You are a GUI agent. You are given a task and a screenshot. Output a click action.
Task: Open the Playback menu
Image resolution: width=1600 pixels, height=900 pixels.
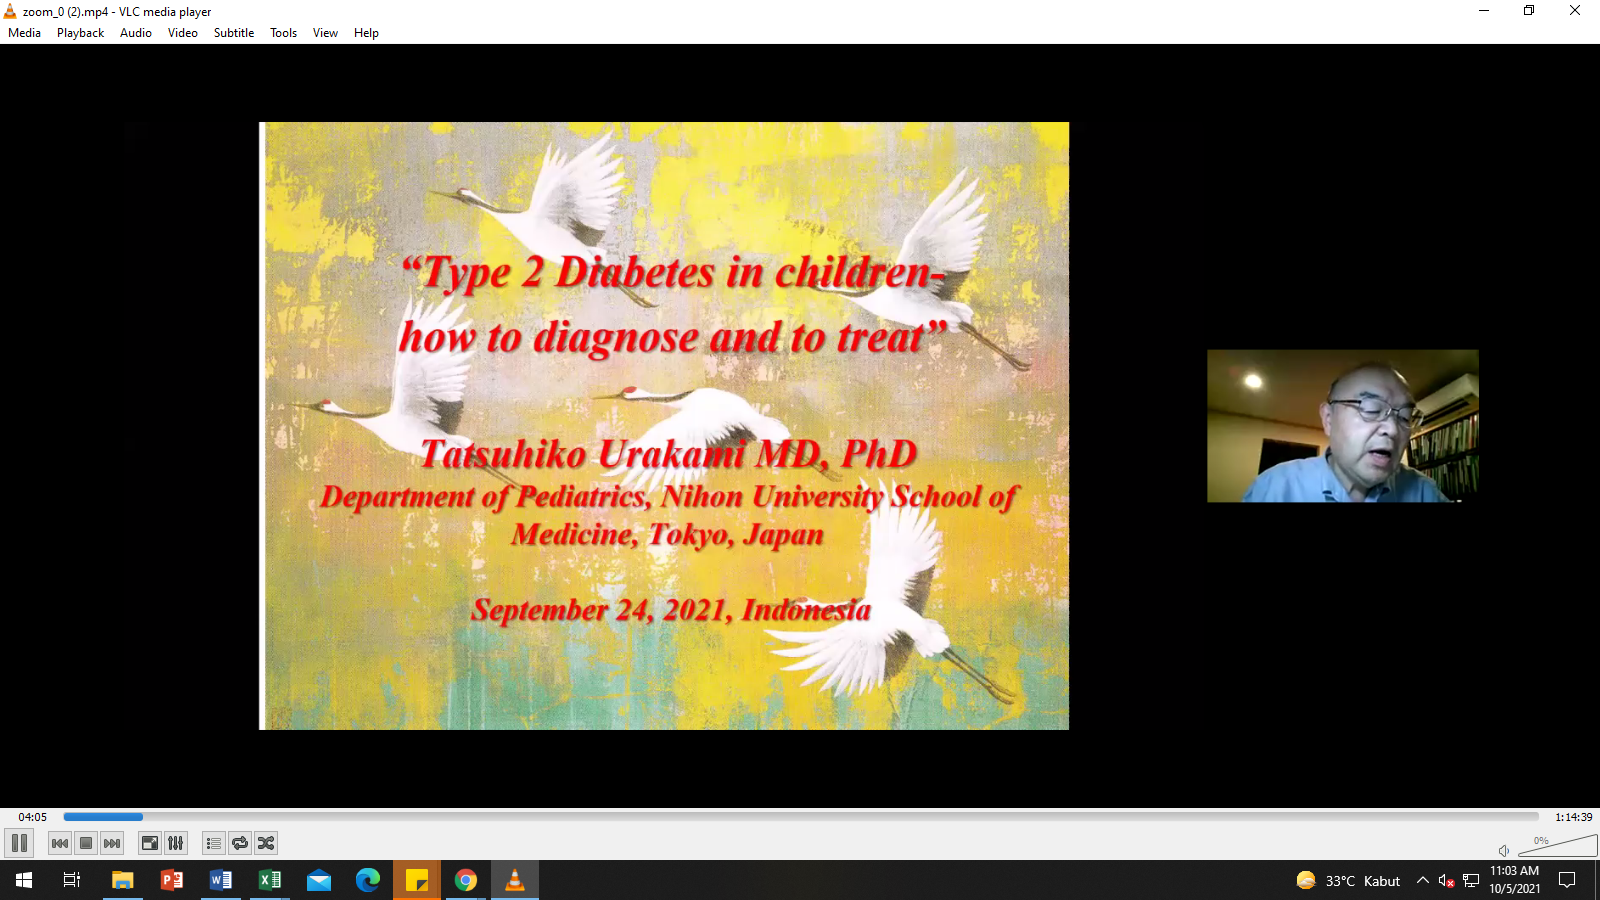pyautogui.click(x=80, y=33)
